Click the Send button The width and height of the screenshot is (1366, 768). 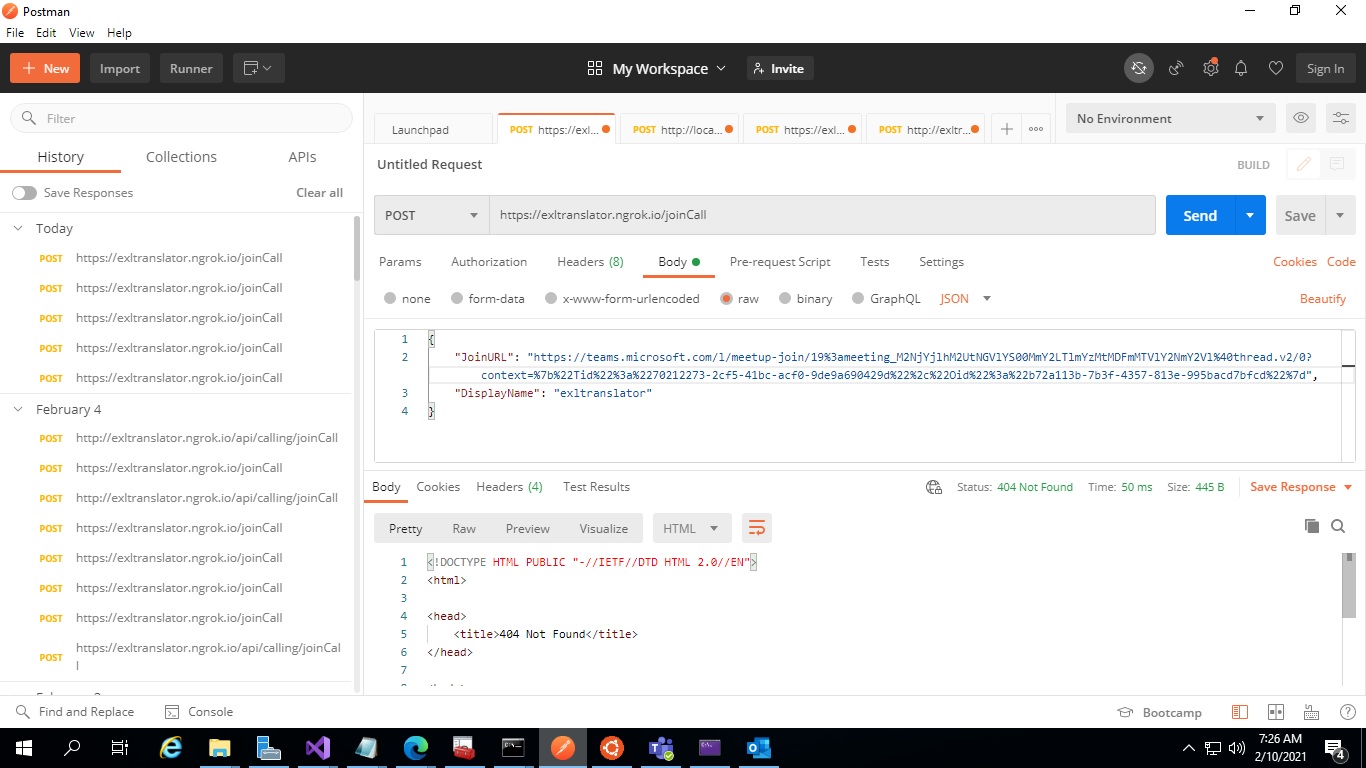[1200, 215]
